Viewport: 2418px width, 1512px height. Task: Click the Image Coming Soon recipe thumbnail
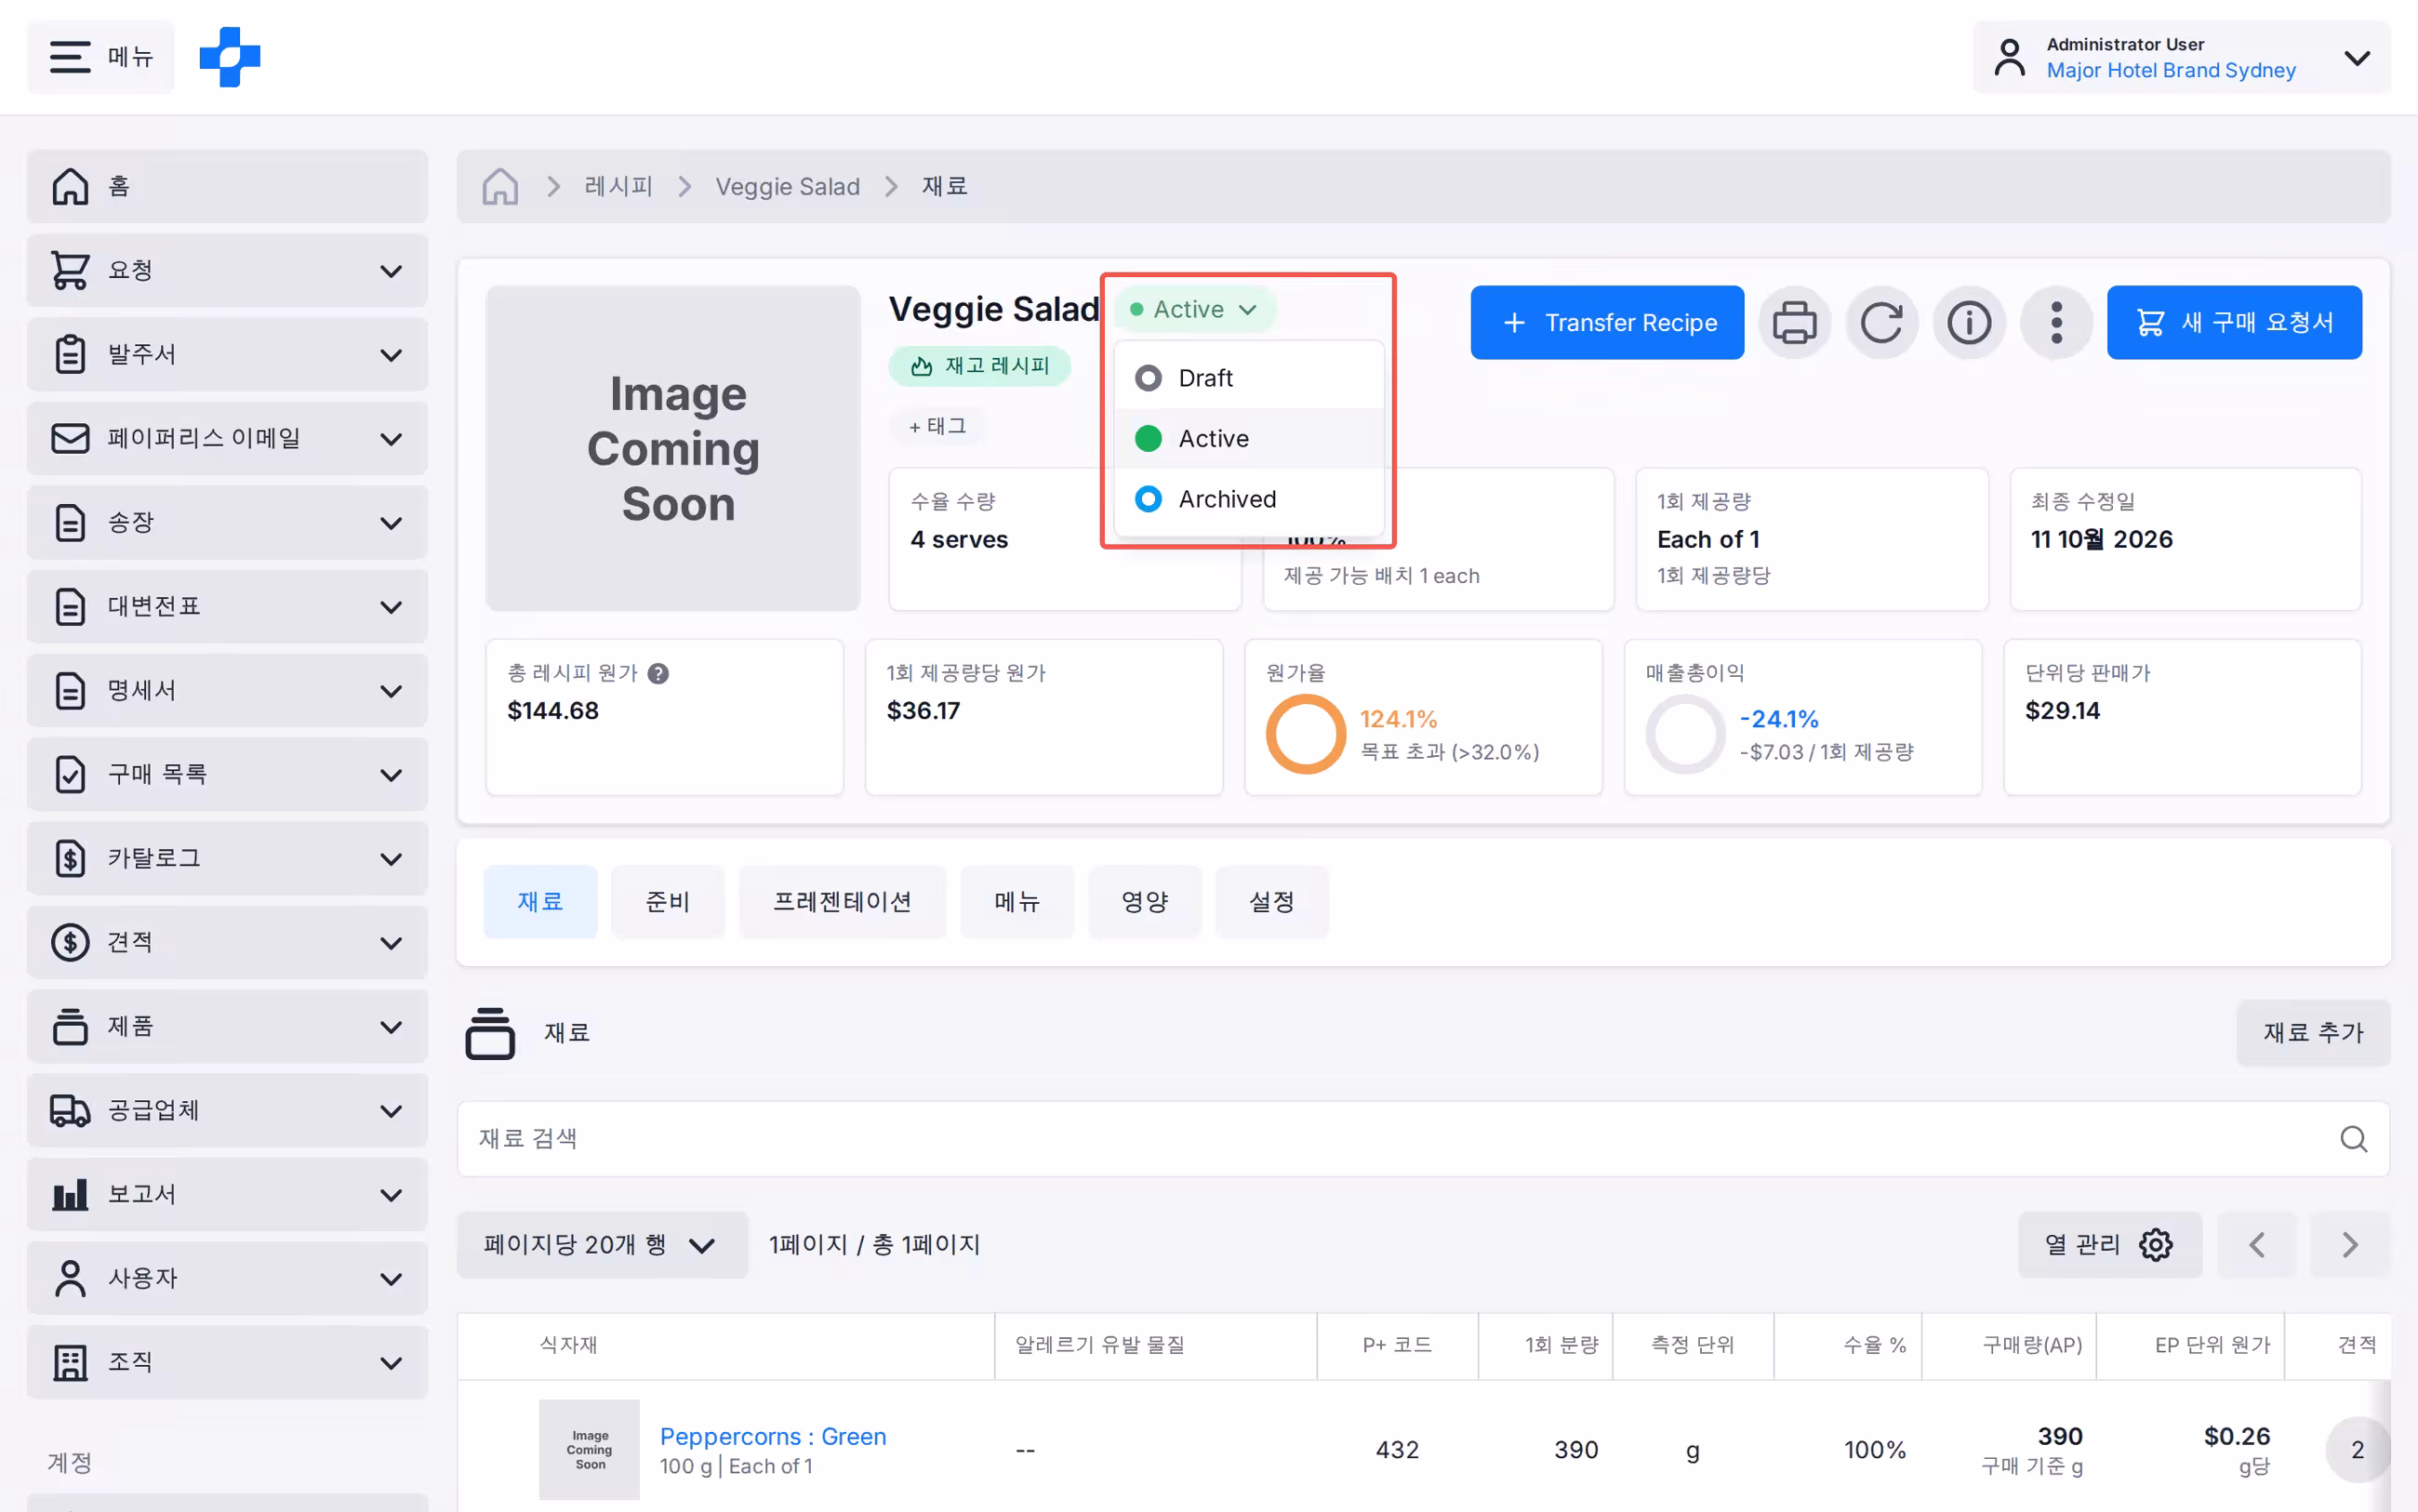(x=673, y=448)
